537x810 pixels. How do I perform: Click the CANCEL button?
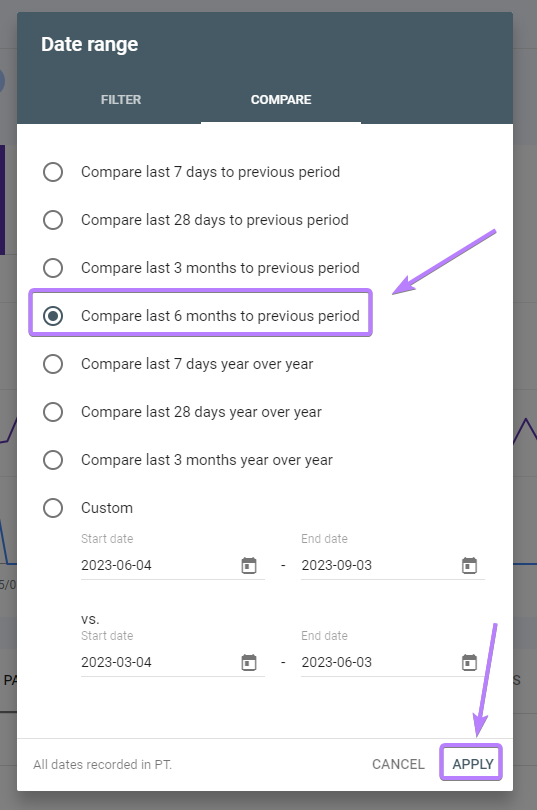(x=398, y=764)
